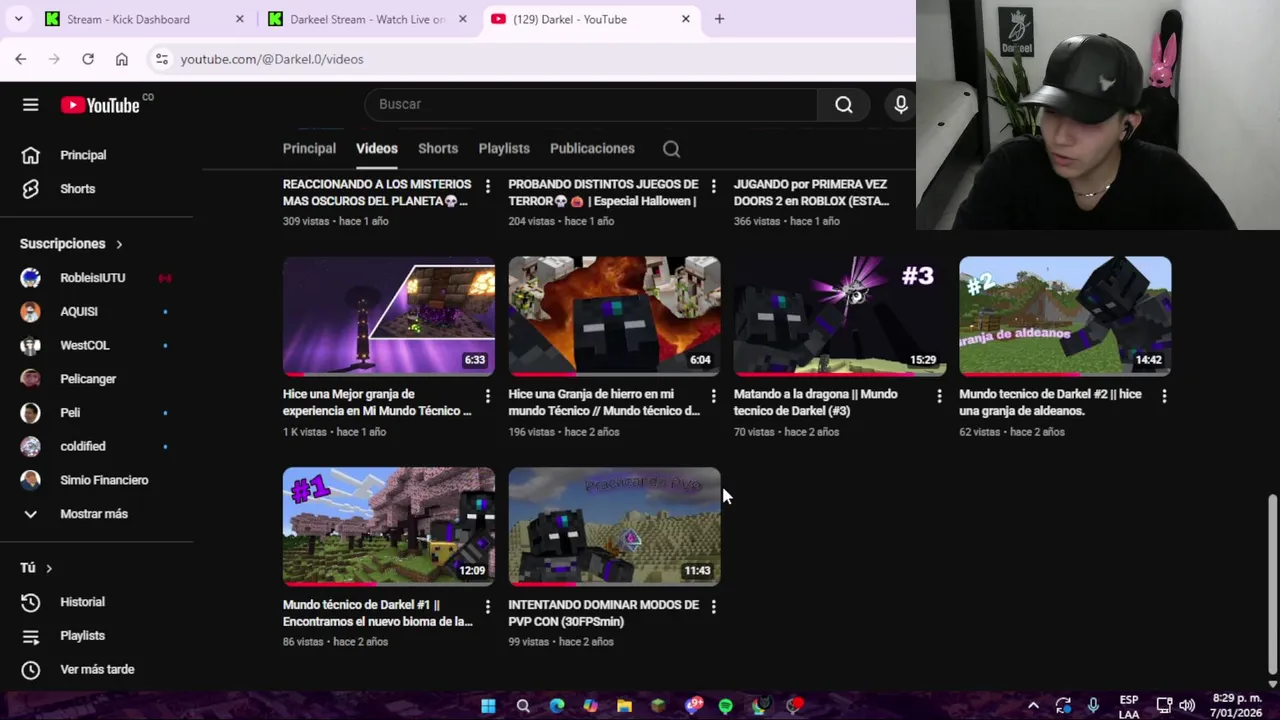Open Microsoft Edge from the taskbar
The width and height of the screenshot is (1280, 720).
557,706
